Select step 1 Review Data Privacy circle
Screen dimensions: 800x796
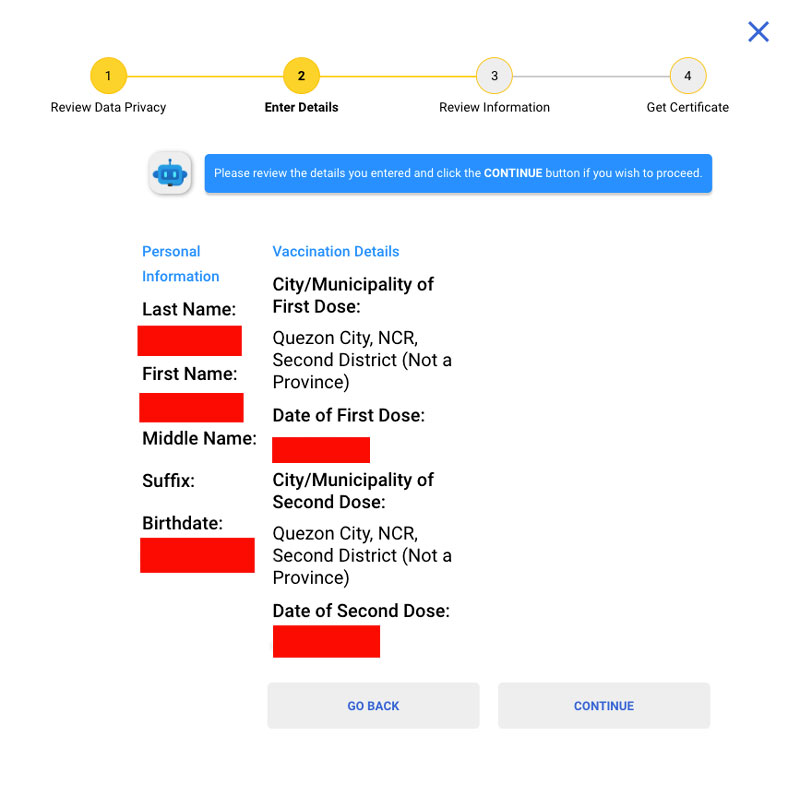click(x=108, y=75)
